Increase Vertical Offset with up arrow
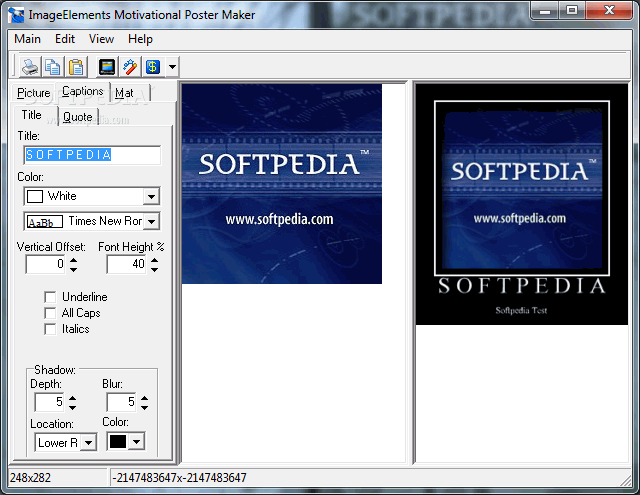This screenshot has width=640, height=495. 73,260
